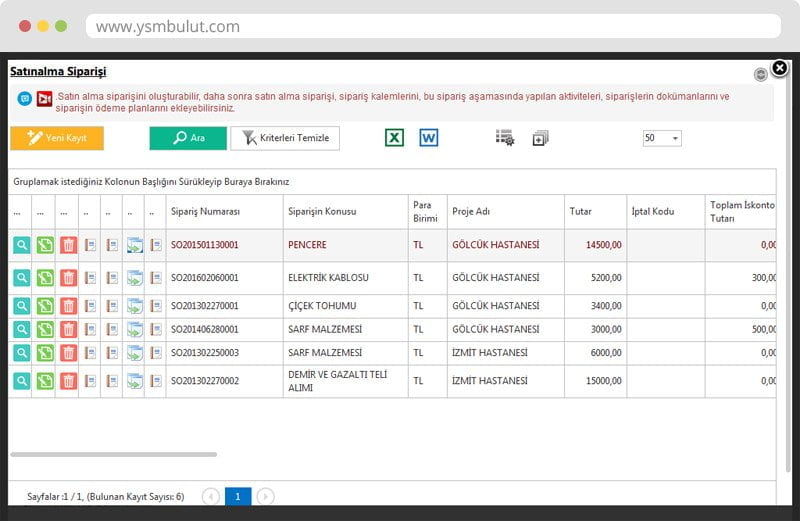This screenshot has width=800, height=521.
Task: Collapse the panel using the round arrow icon
Action: pos(761,74)
